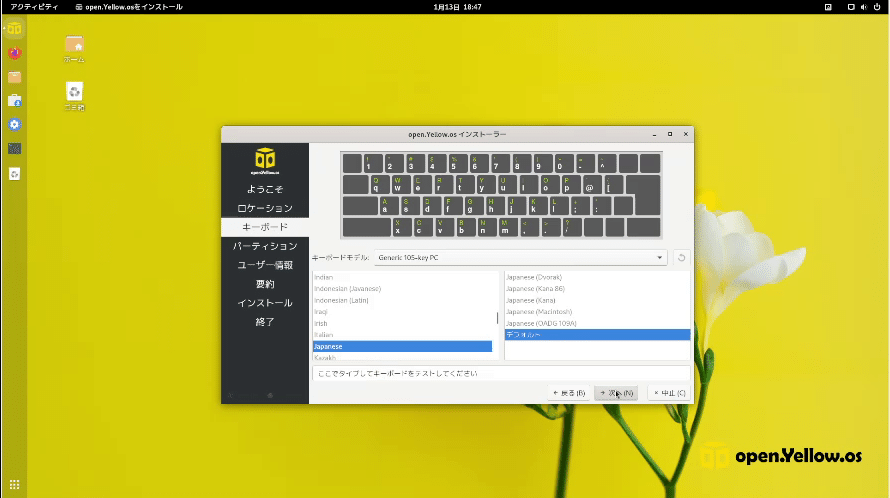
Task: Open the Trash icon on desktop
Action: coord(74,96)
